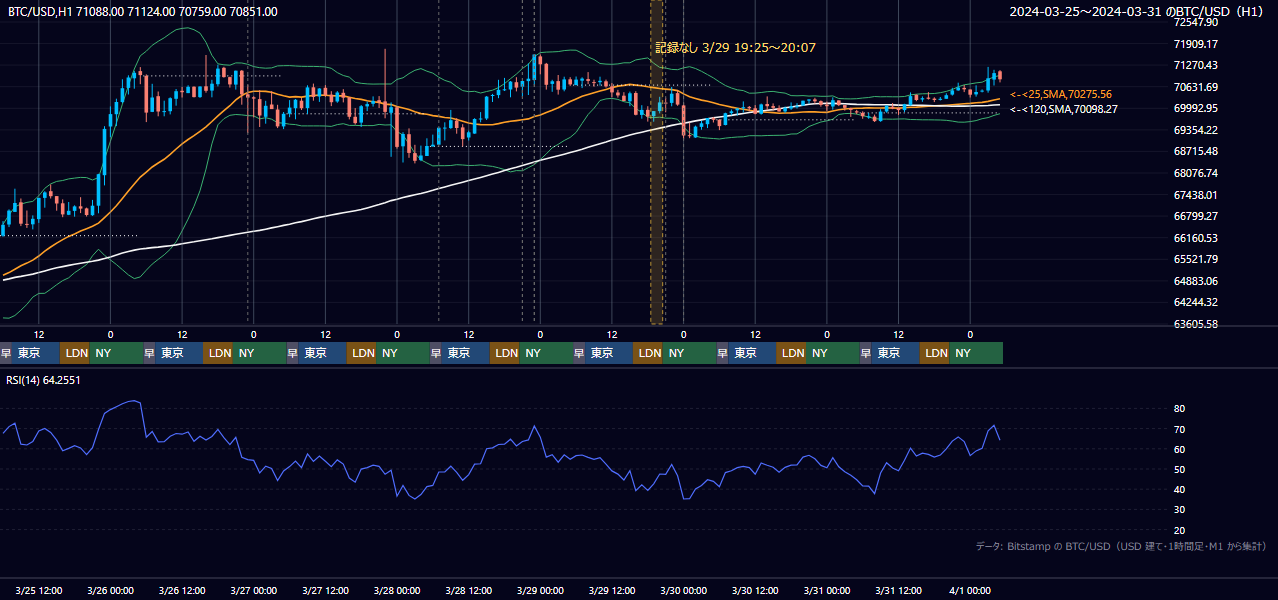Click price axis label 68715.48

tap(1196, 151)
